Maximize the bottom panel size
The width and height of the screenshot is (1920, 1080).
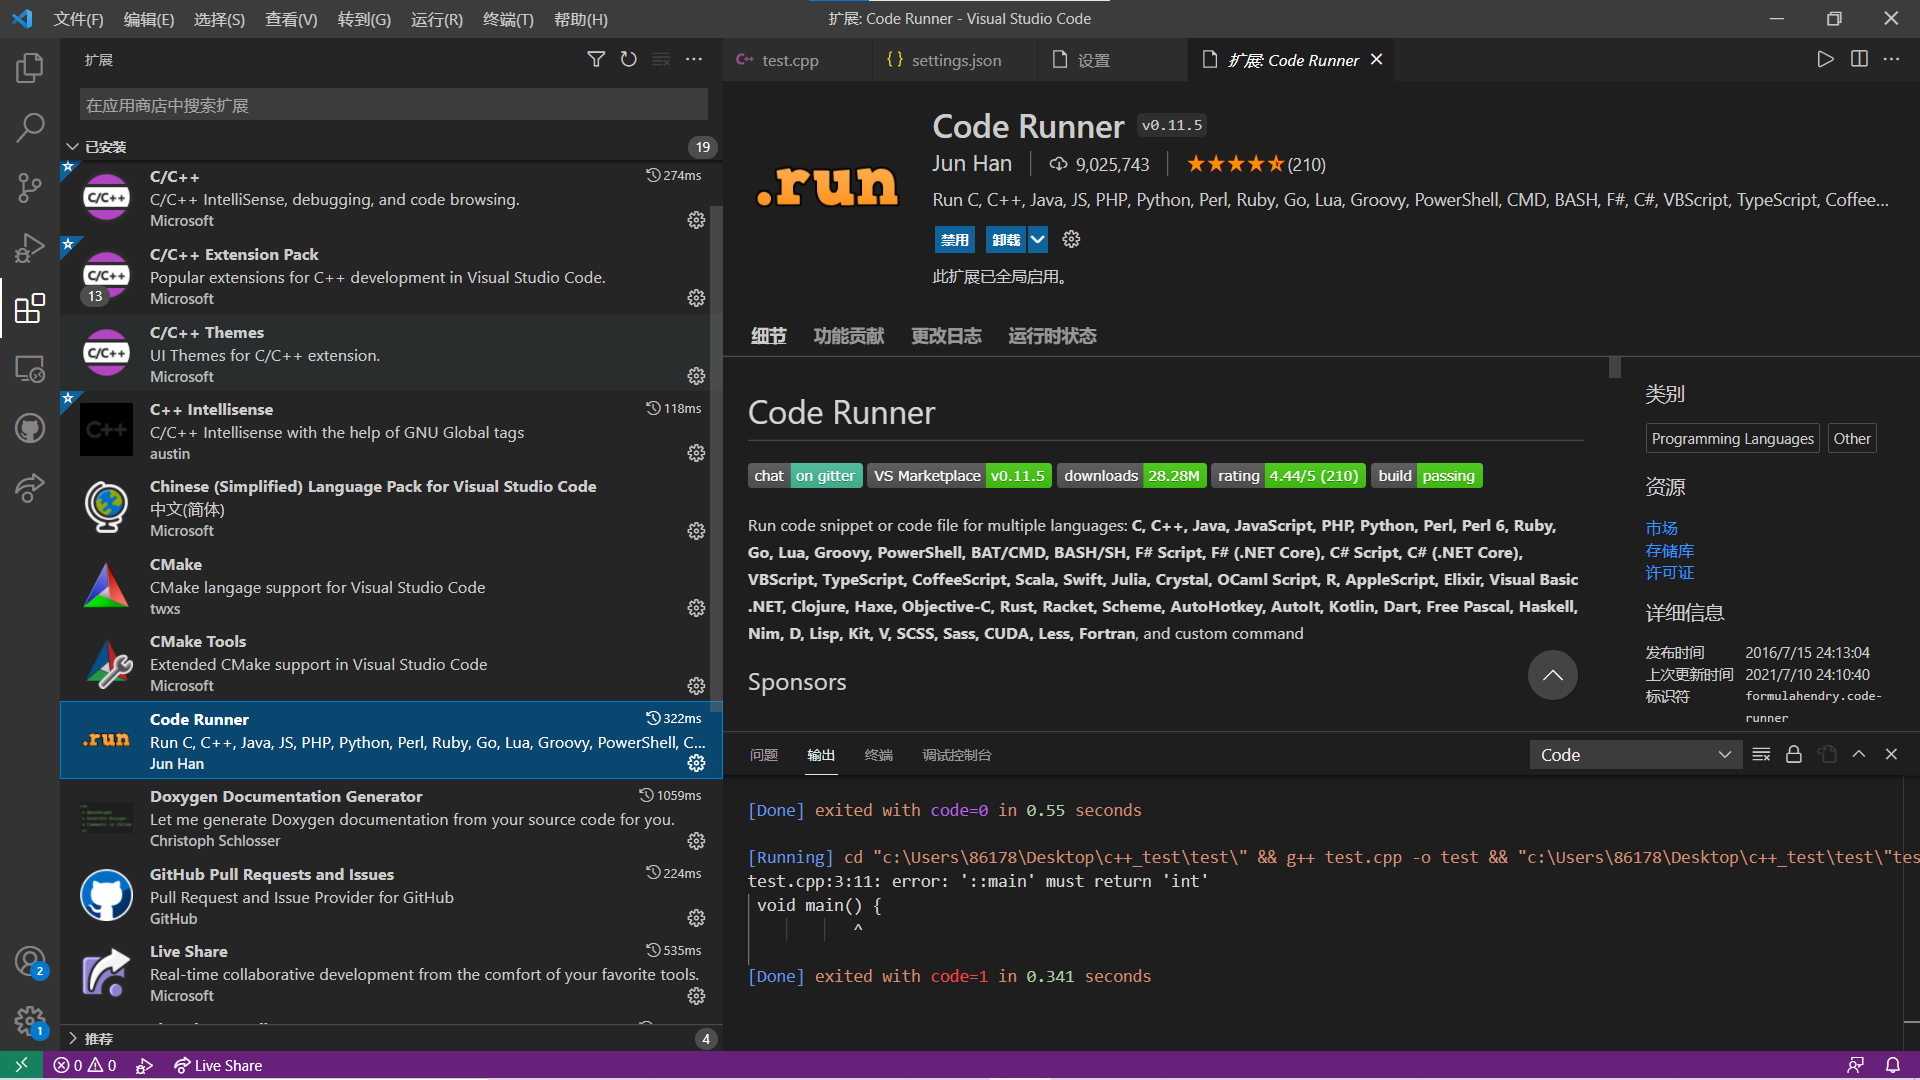[1859, 755]
